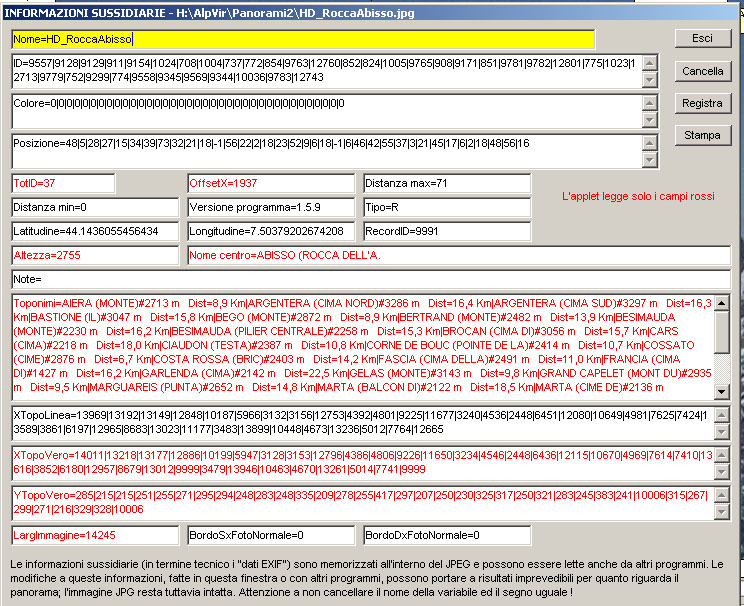This screenshot has width=744, height=606.
Task: Click the Colore box scroll-up arrow
Action: (650, 103)
